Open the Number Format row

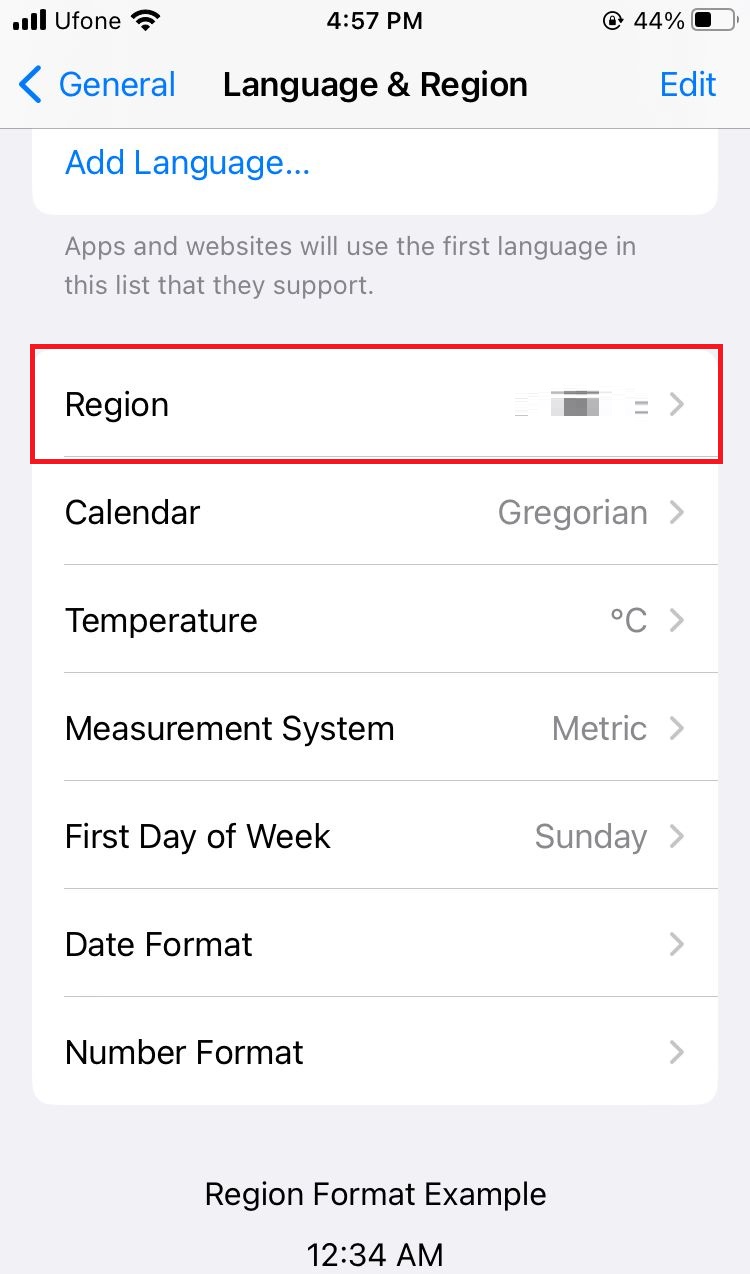tap(375, 1052)
